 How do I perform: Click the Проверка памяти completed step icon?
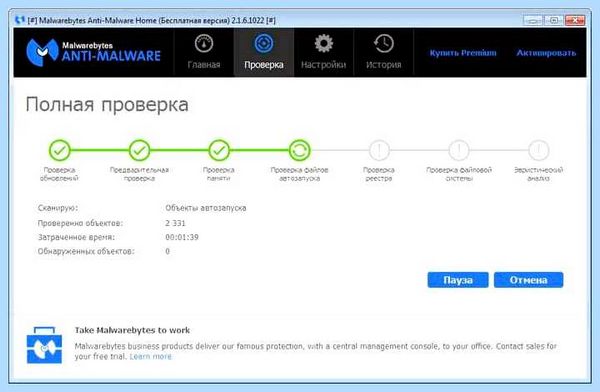[x=219, y=150]
